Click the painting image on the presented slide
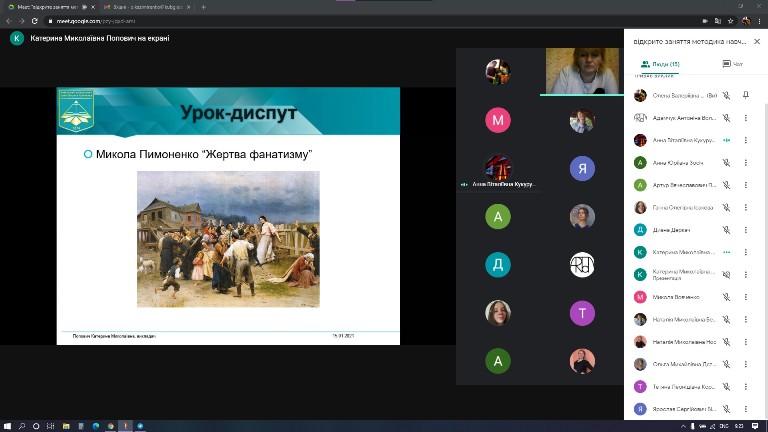Image resolution: width=768 pixels, height=432 pixels. [x=228, y=239]
